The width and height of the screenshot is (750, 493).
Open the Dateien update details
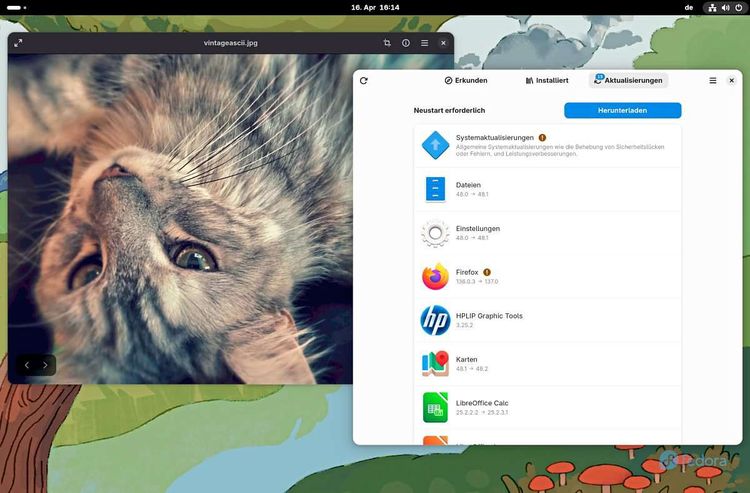tap(547, 189)
